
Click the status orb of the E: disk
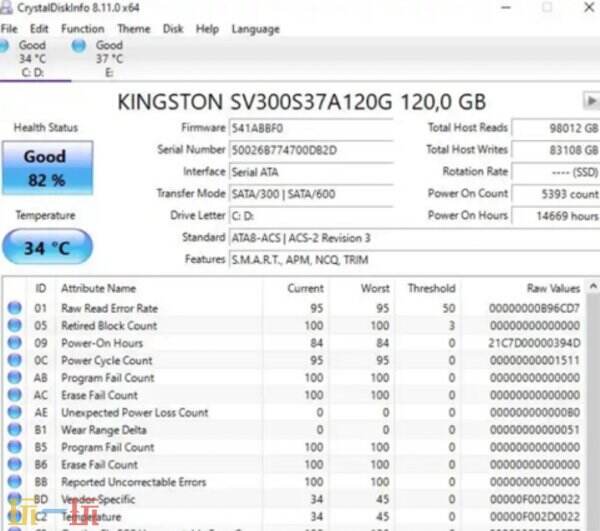pyautogui.click(x=79, y=46)
